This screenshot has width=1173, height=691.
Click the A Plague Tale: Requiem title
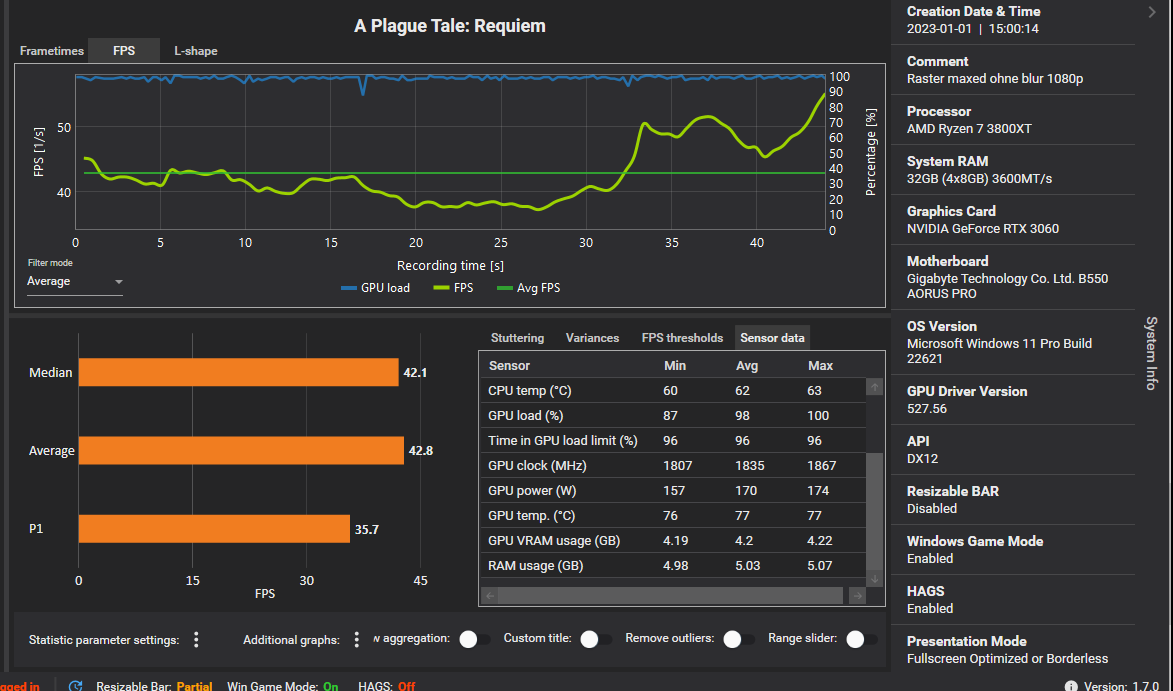450,25
